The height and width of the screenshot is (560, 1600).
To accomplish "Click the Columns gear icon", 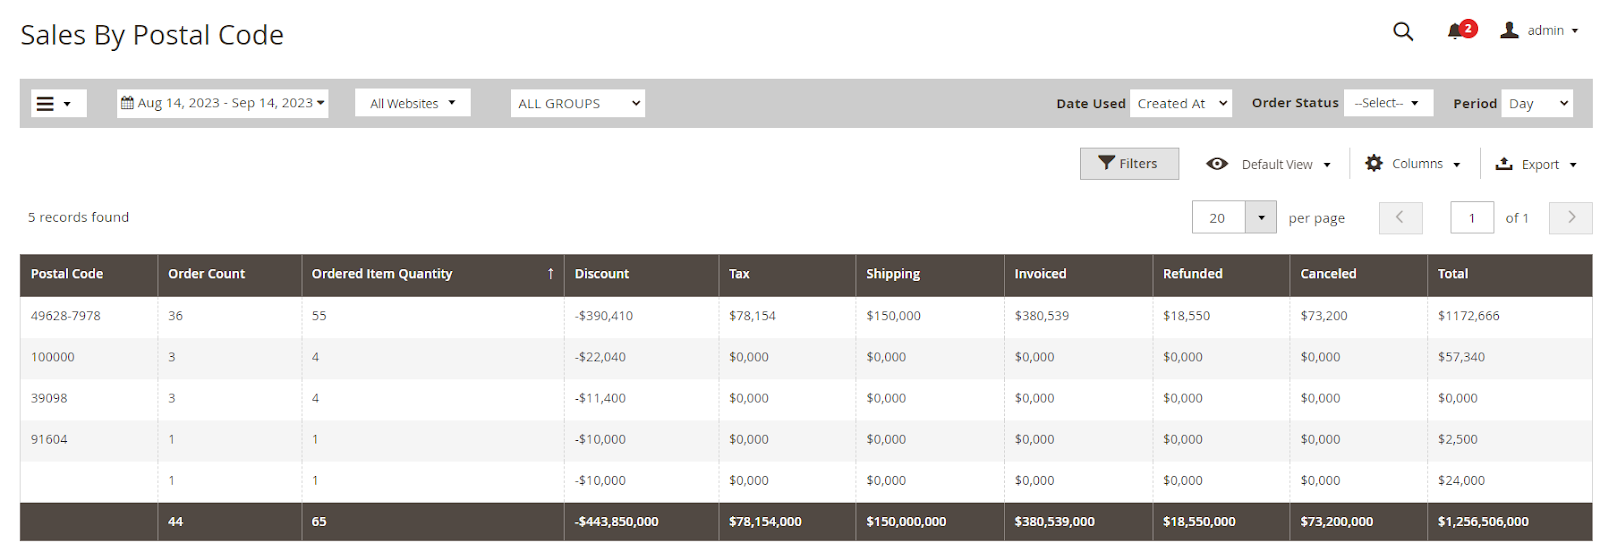I will pos(1374,163).
